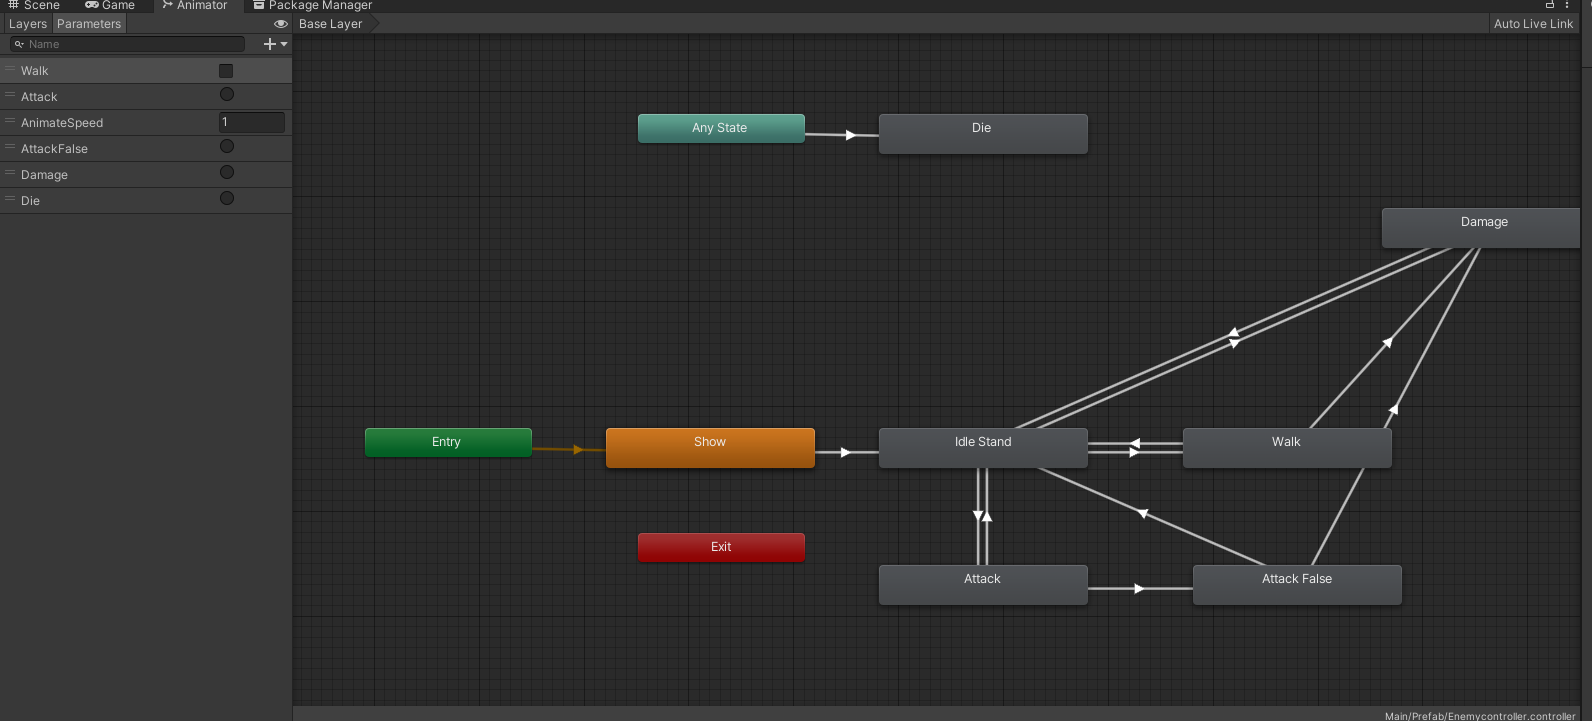
Task: Click the Enemycontroller.controller path label
Action: (x=1480, y=716)
